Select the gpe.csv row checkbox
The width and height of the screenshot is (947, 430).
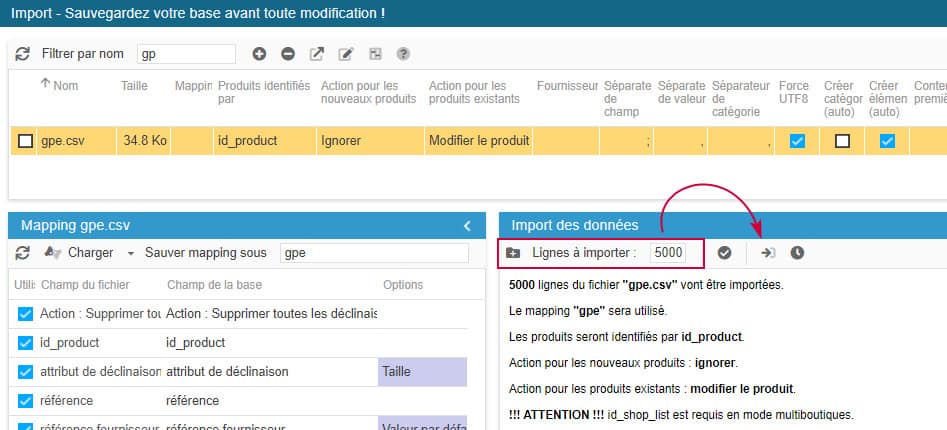pos(26,141)
